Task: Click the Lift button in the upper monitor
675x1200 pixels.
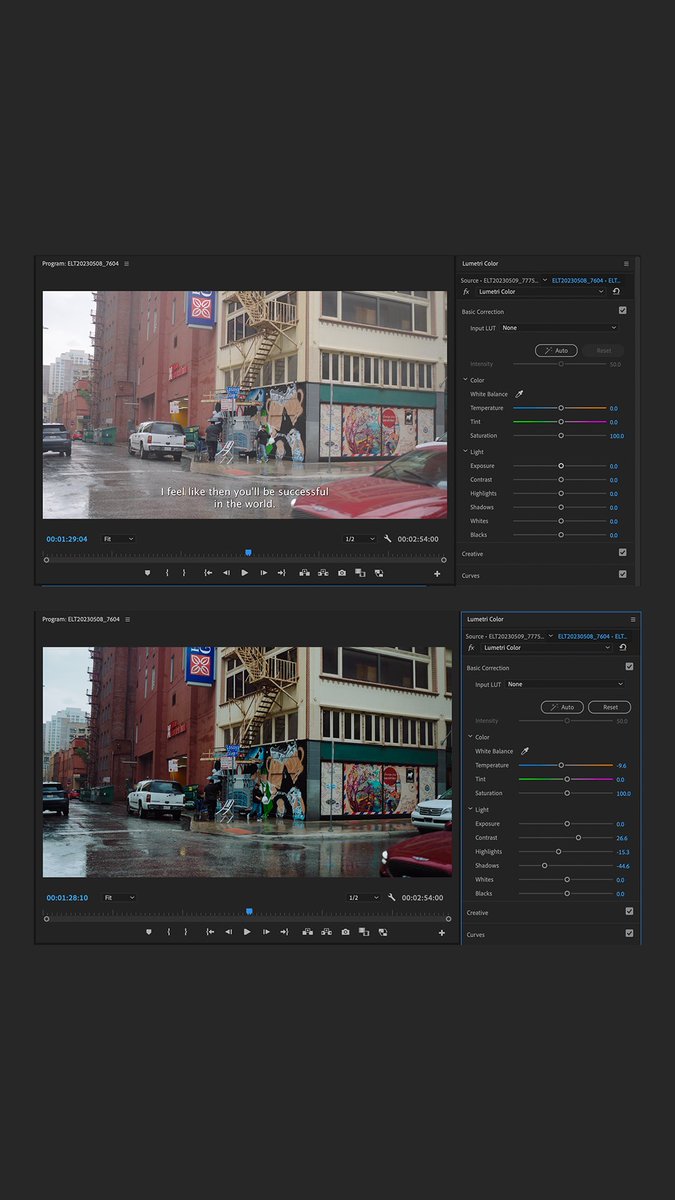Action: click(x=305, y=573)
